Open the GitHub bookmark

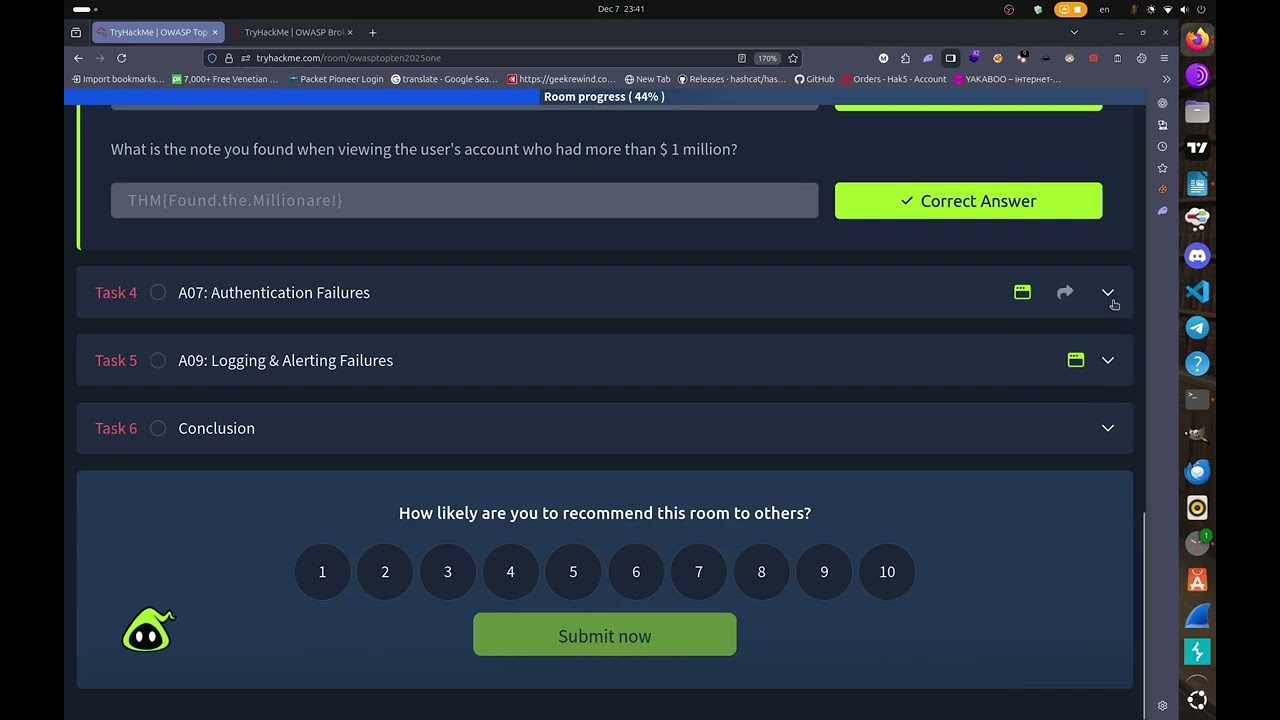click(x=814, y=79)
